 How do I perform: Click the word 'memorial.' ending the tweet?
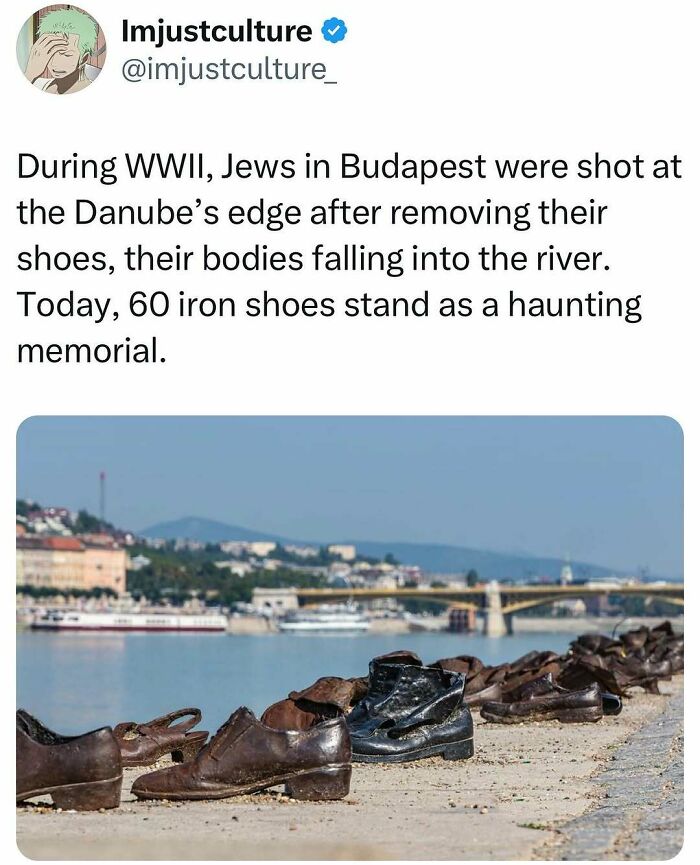tap(92, 350)
